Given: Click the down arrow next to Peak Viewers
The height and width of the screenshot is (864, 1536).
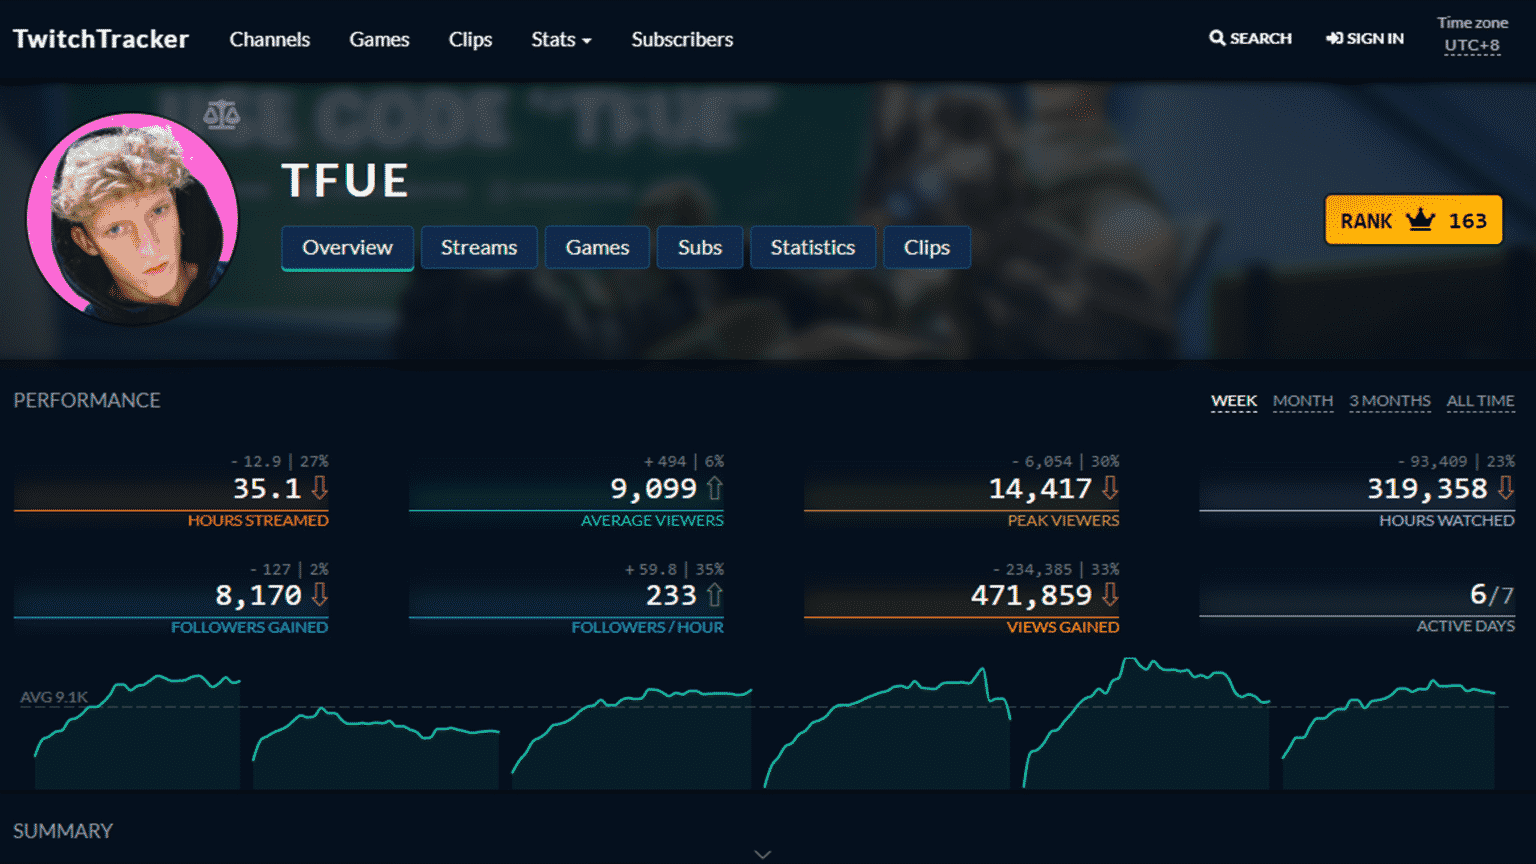Looking at the screenshot, I should point(1109,489).
